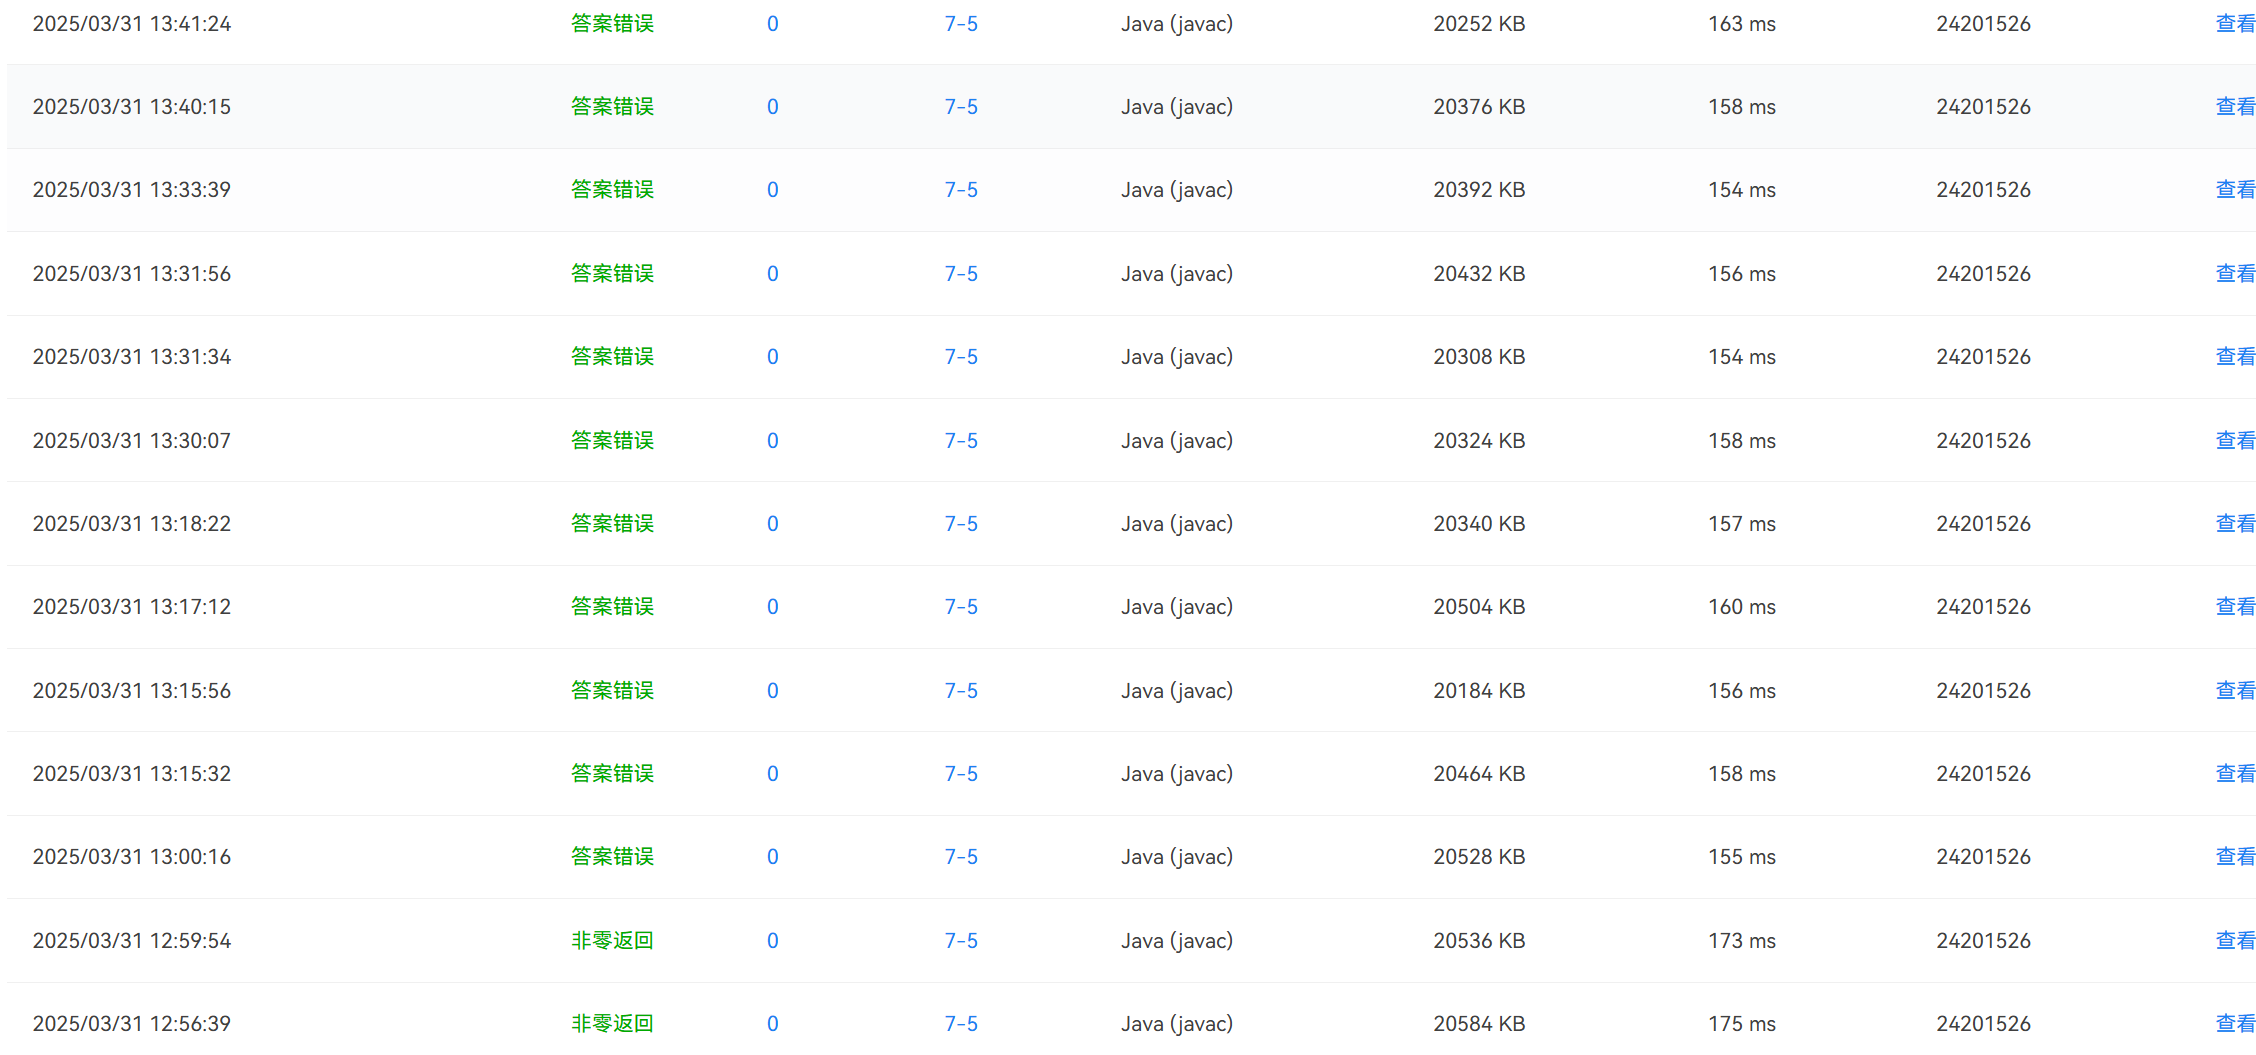The image size is (2256, 1055).
Task: Click user 24201526 in the 13:40:15 row
Action: [1984, 107]
